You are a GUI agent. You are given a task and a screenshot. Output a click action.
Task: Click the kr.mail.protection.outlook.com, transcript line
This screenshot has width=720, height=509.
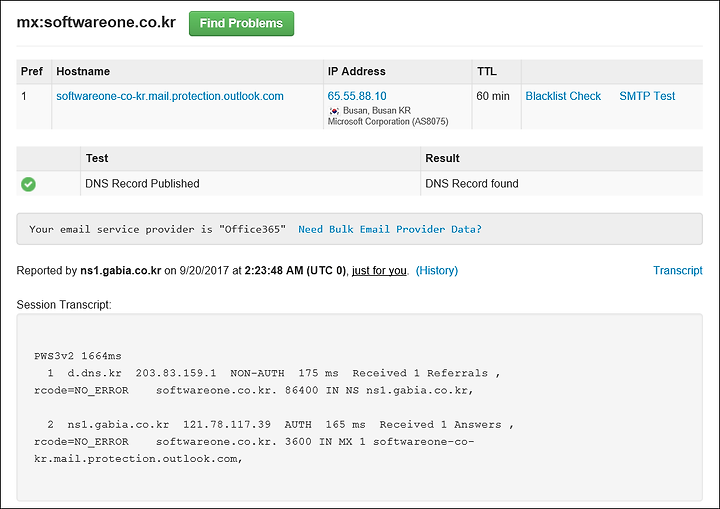pos(138,458)
